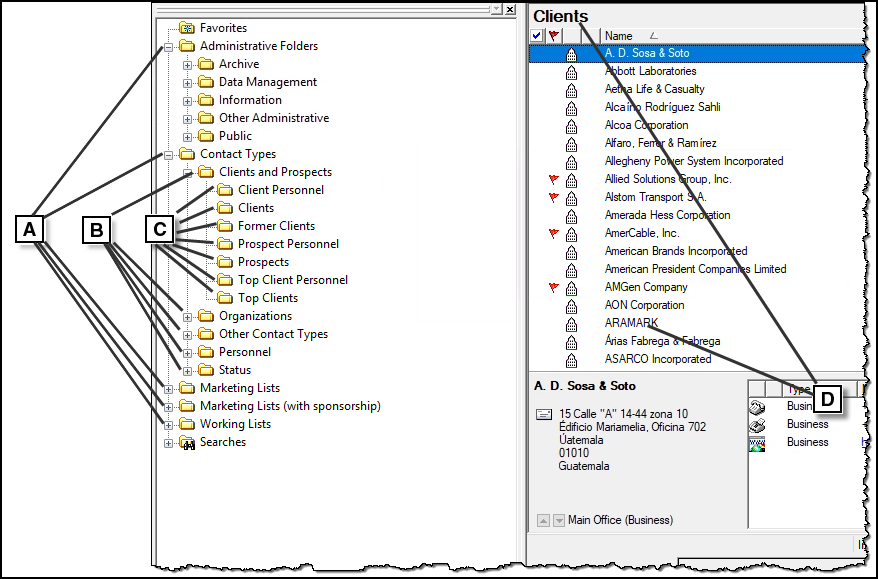Select the A. D. Sosa & Soto row
This screenshot has height=579, width=878.
pyautogui.click(x=697, y=54)
